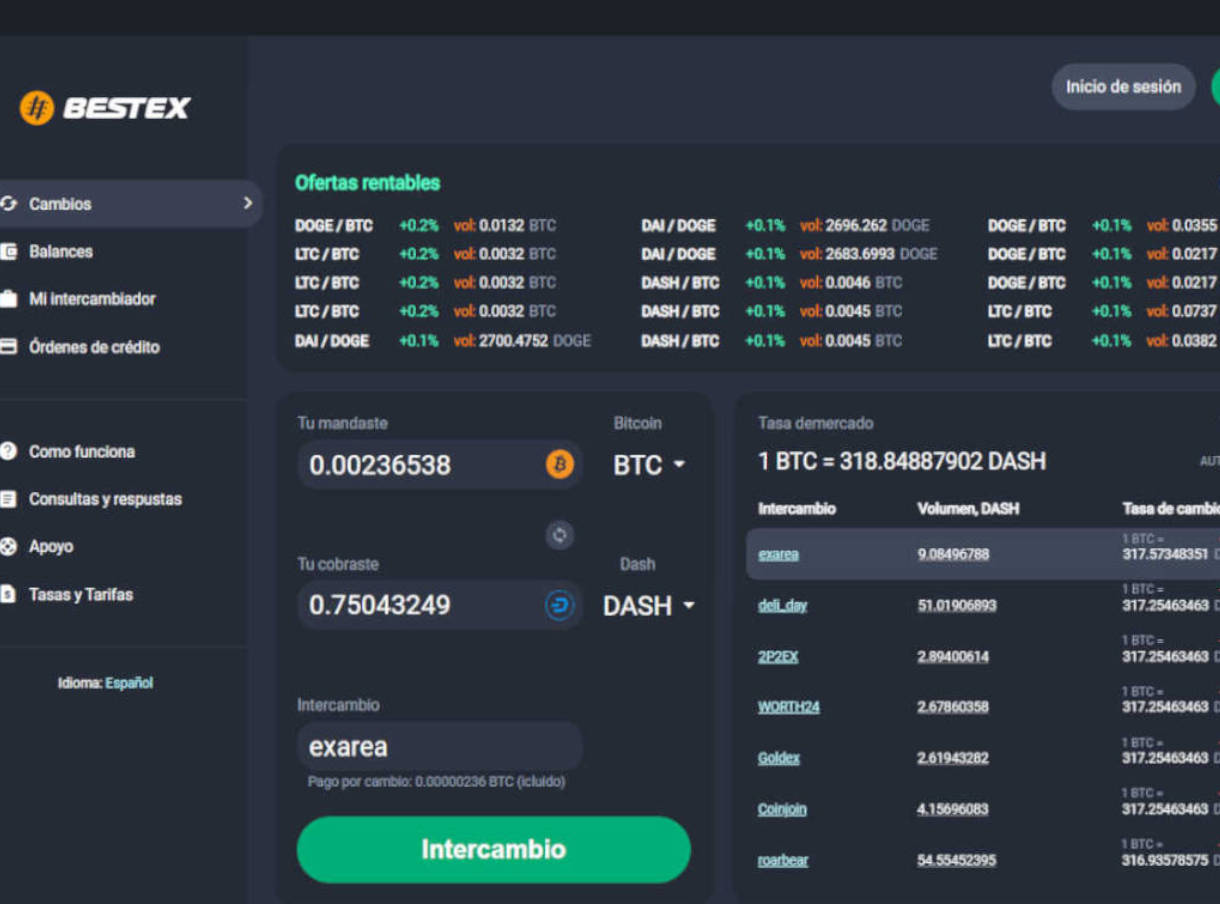Click the Órdenes de crédito card icon
Image resolution: width=1220 pixels, height=904 pixels.
[x=11, y=347]
